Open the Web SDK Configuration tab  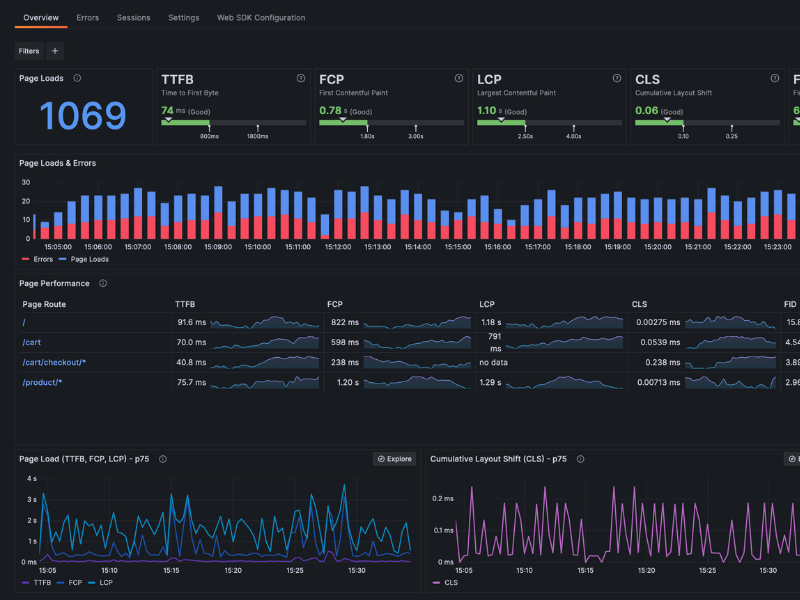click(261, 17)
